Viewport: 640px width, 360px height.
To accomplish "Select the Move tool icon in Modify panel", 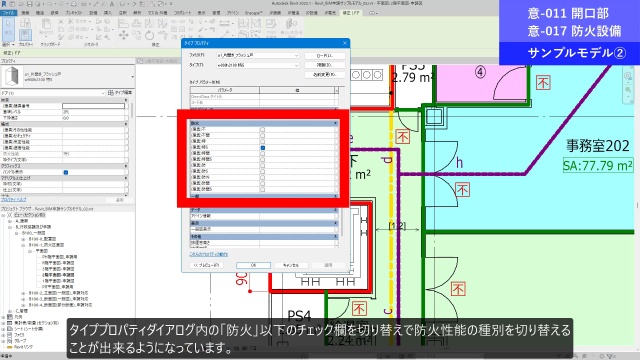I will point(123,35).
